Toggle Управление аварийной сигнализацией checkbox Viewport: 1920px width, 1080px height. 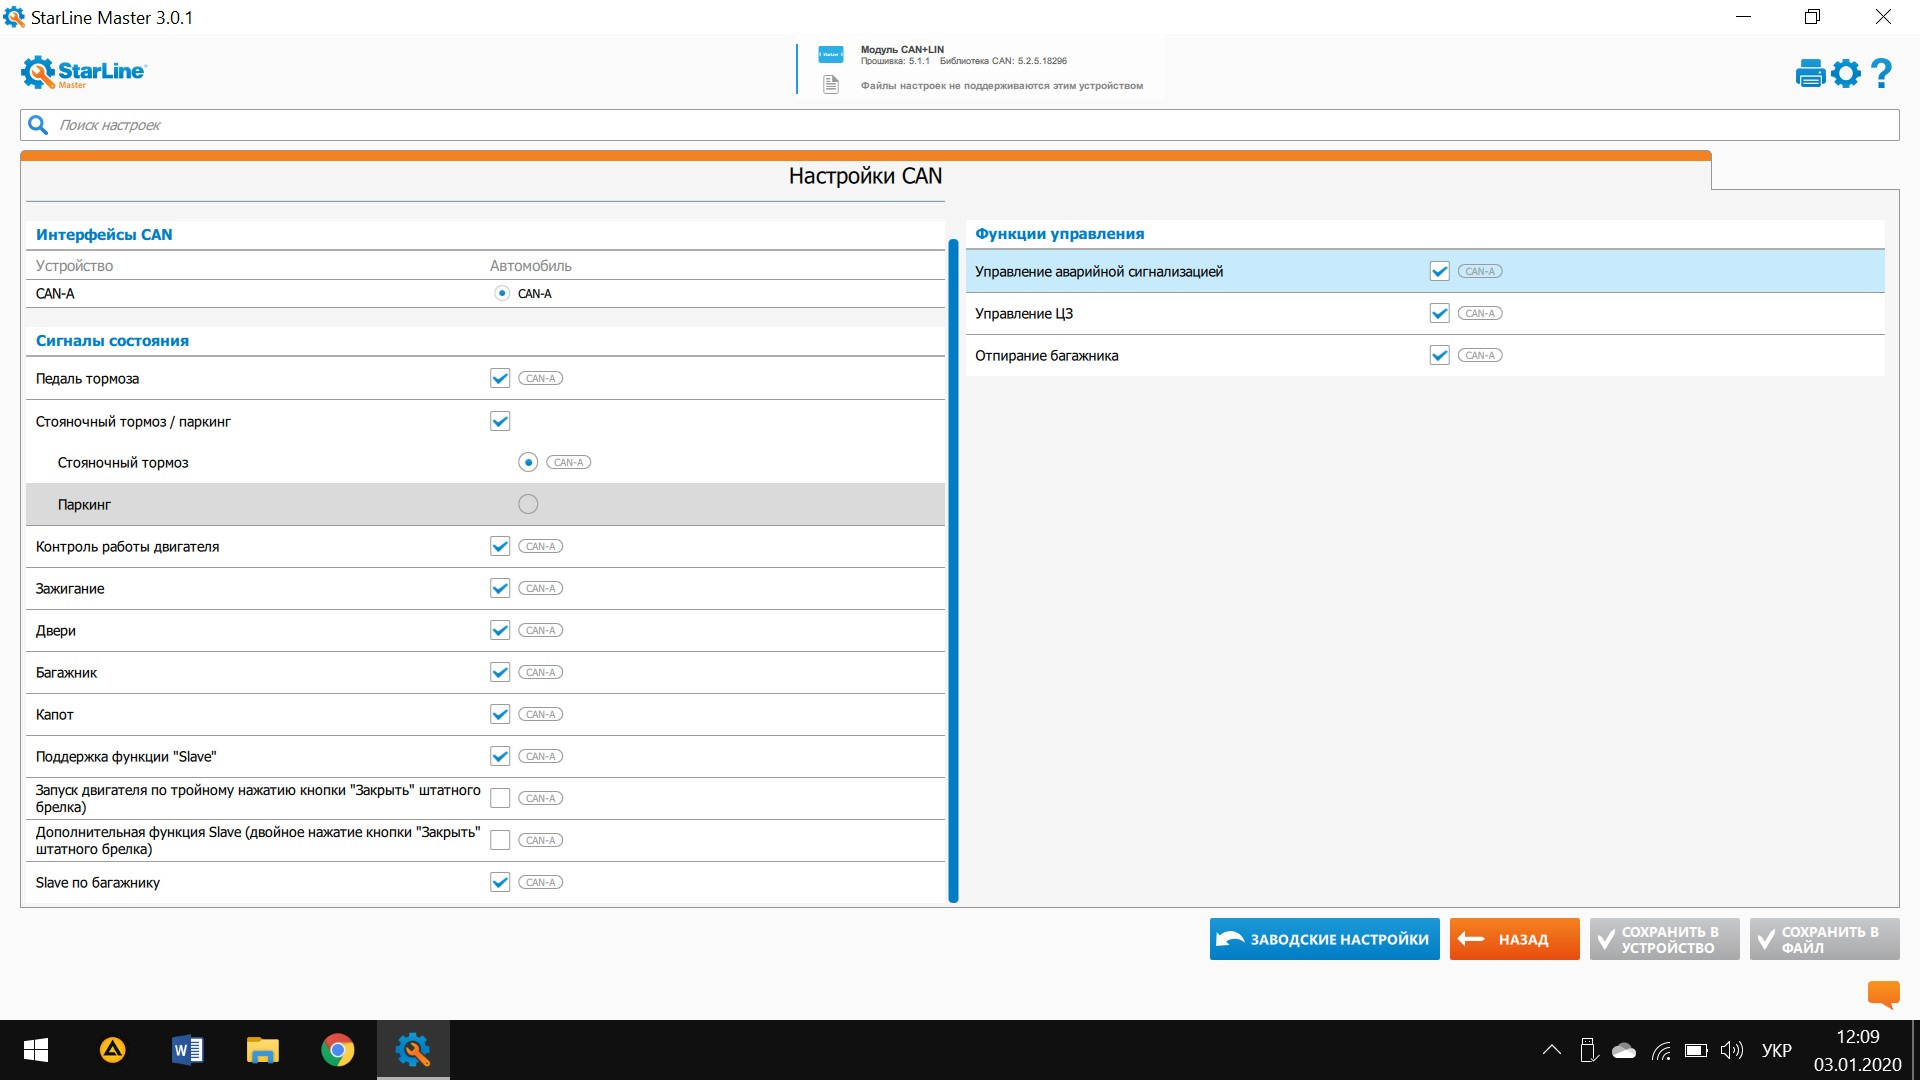click(1439, 271)
